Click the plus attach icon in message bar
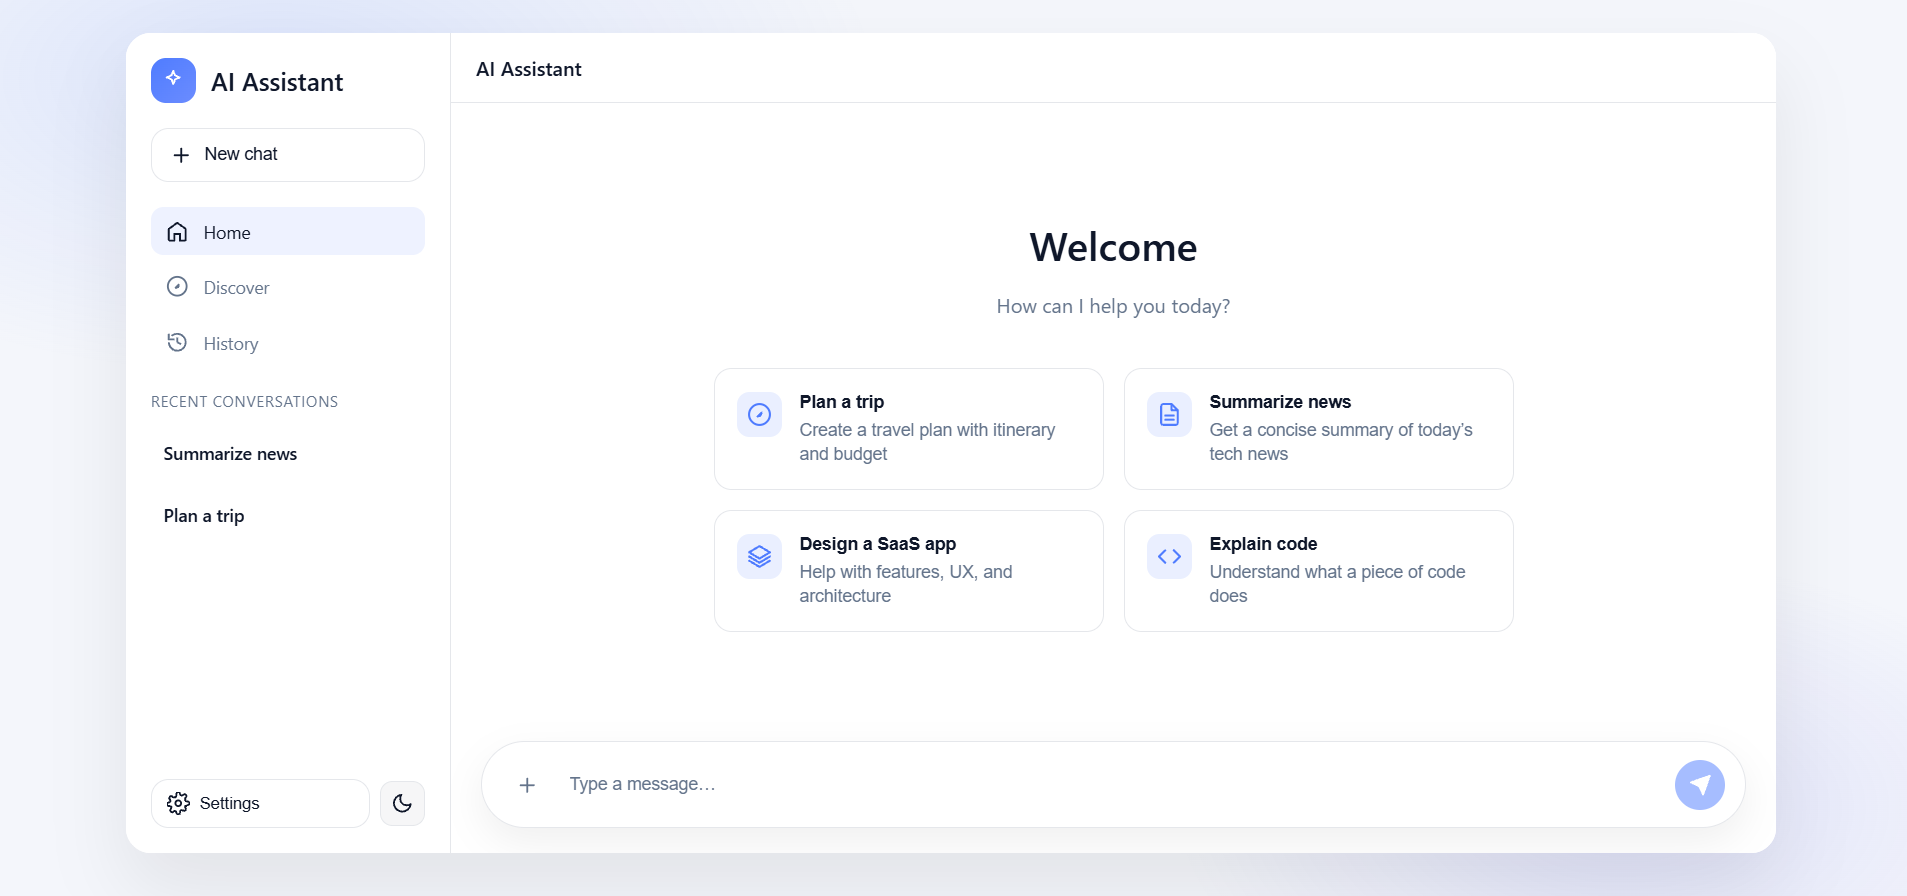The image size is (1907, 896). tap(527, 785)
